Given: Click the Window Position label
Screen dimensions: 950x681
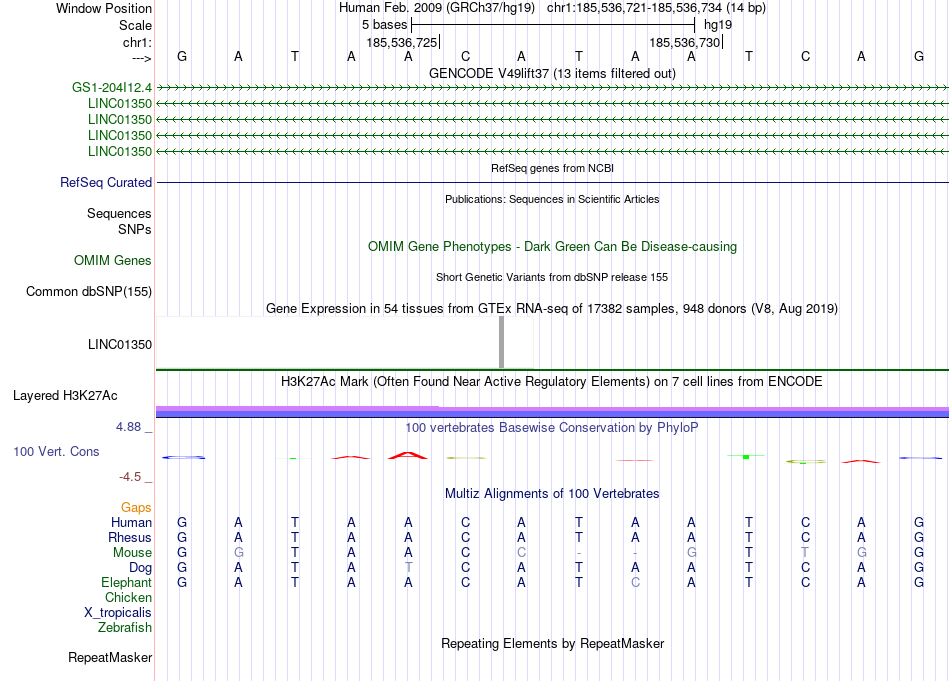Looking at the screenshot, I should point(104,8).
